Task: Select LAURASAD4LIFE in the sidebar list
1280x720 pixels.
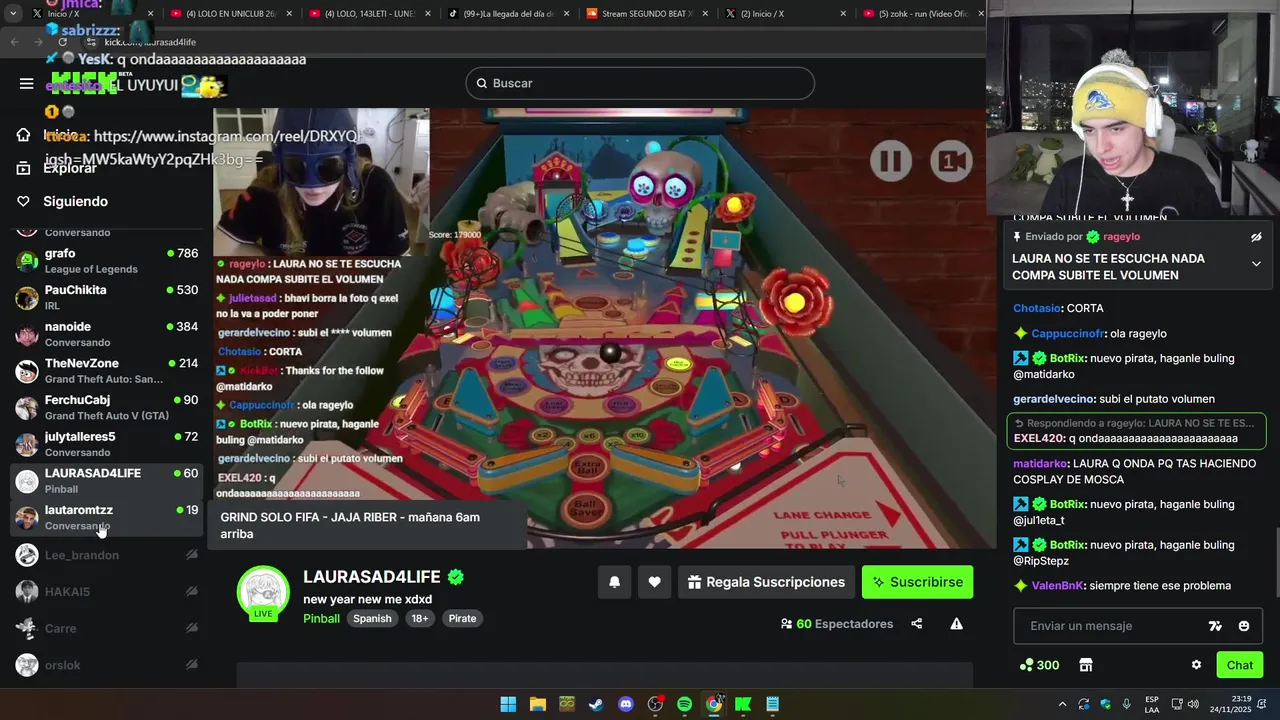Action: click(106, 481)
